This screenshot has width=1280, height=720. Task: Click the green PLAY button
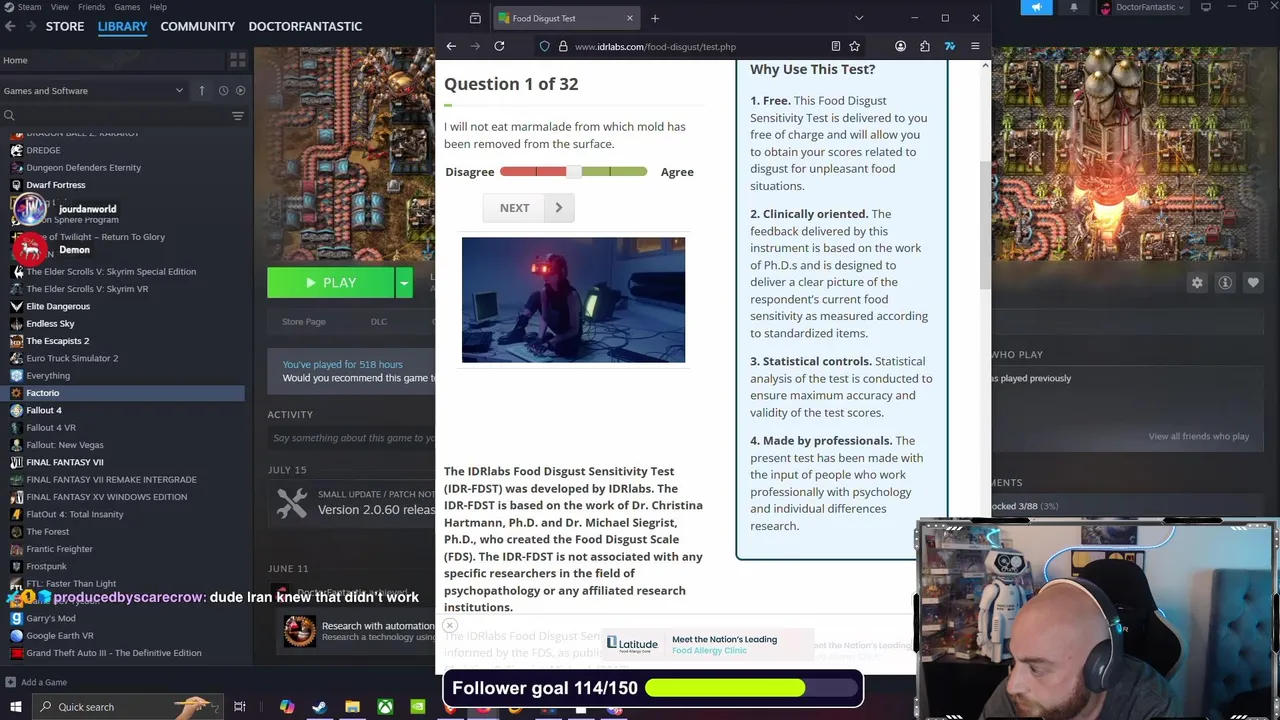click(331, 283)
